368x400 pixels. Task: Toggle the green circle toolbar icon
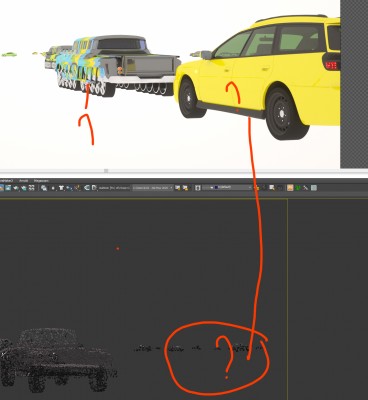298,188
